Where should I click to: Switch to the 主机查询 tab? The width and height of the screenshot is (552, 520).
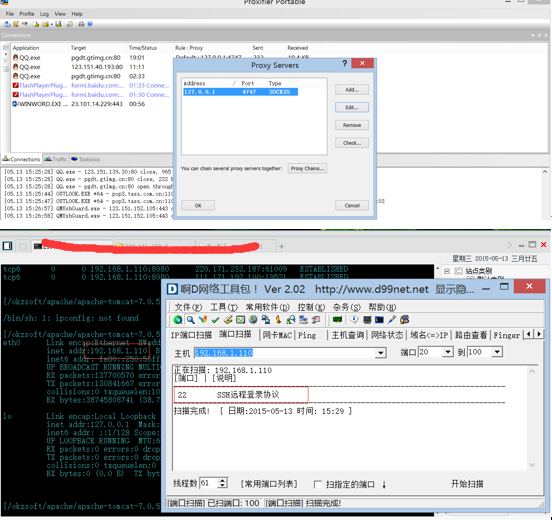coord(348,335)
